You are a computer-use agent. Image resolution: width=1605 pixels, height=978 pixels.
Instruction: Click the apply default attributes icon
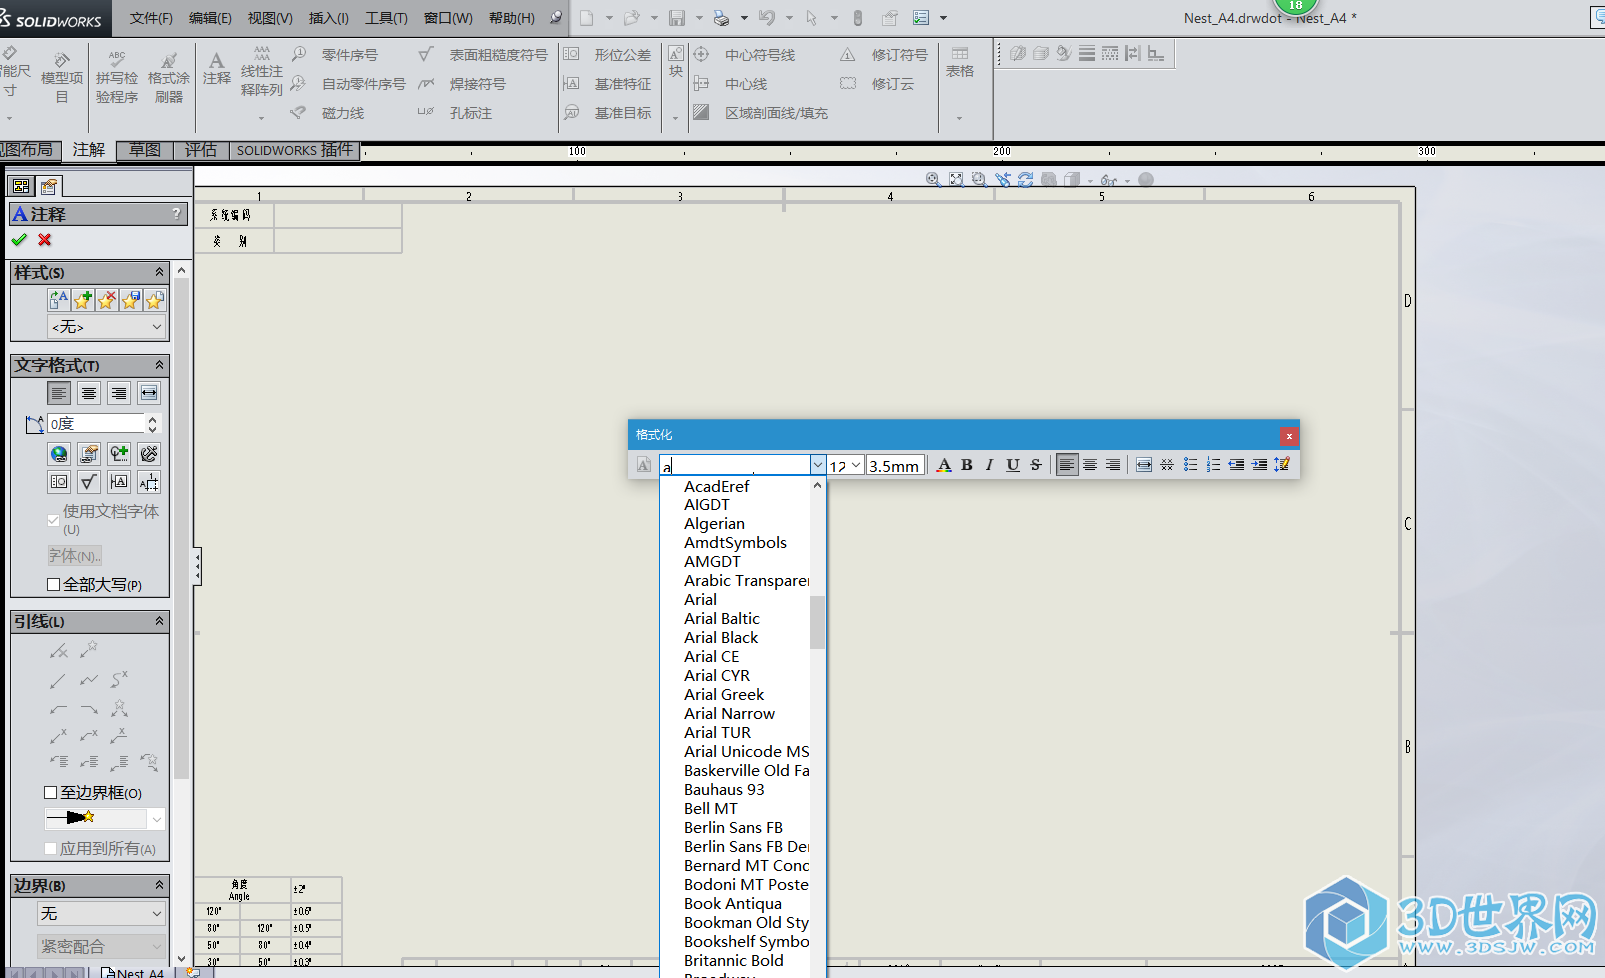[59, 300]
